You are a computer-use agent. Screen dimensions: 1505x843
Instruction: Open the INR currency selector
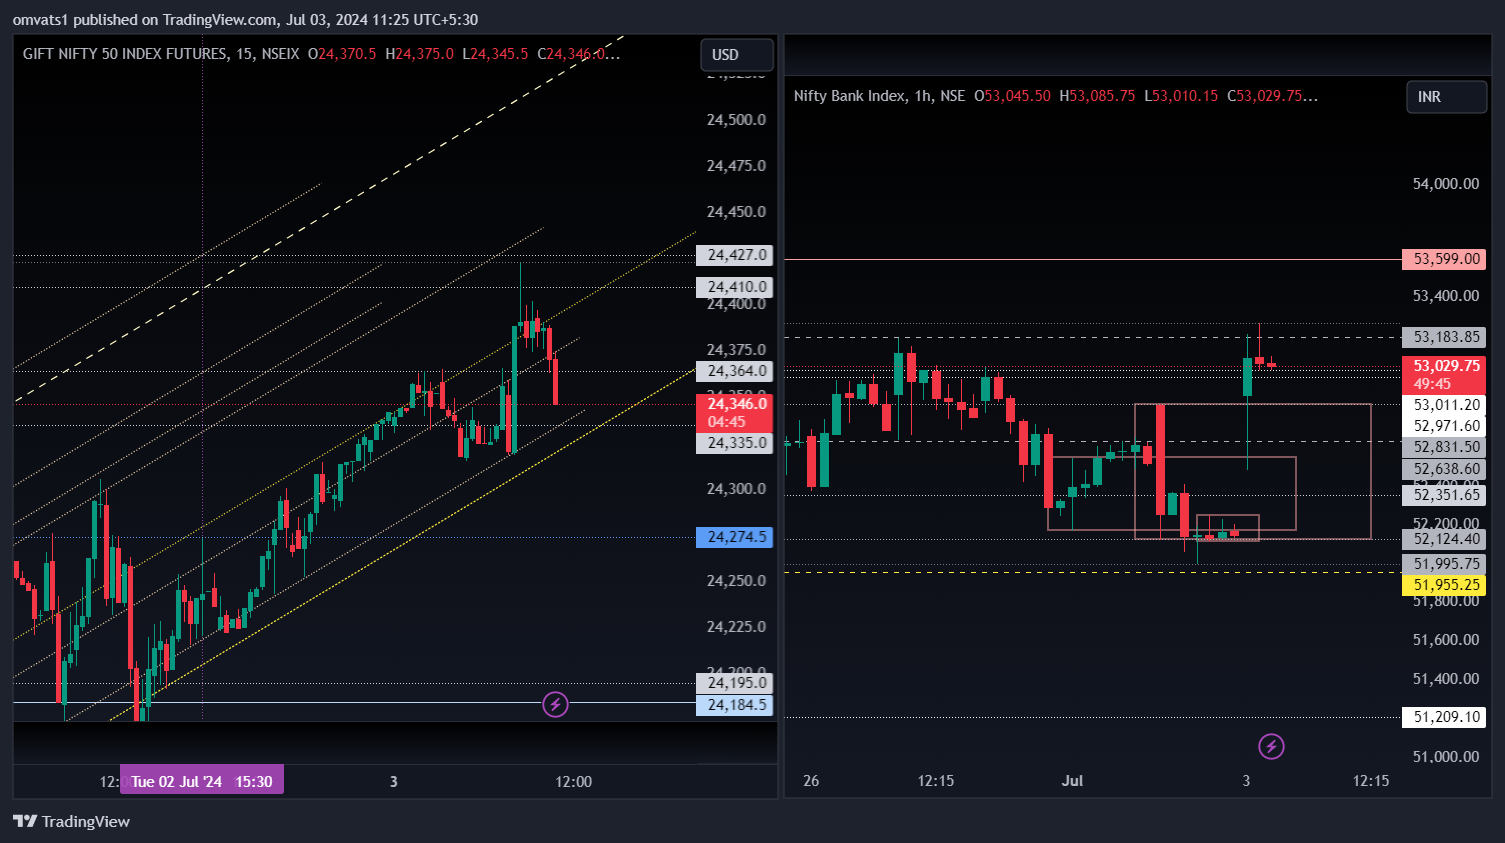[x=1446, y=97]
